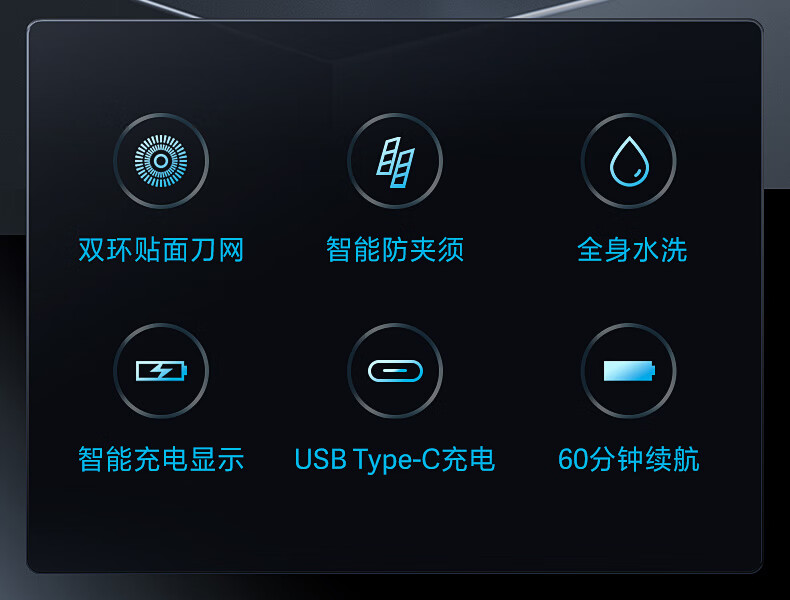Open the 智能防夹须 feature text
The image size is (790, 600).
395,250
